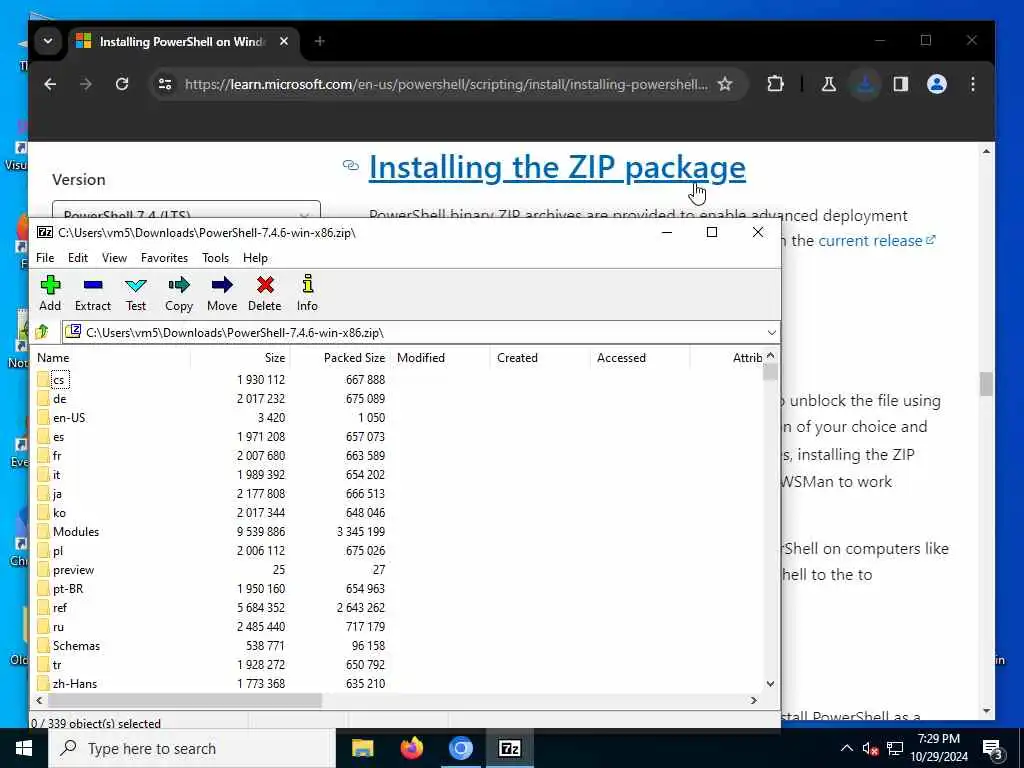Switch to Chrome in the taskbar
Screen dimensions: 1024x768
click(460, 748)
